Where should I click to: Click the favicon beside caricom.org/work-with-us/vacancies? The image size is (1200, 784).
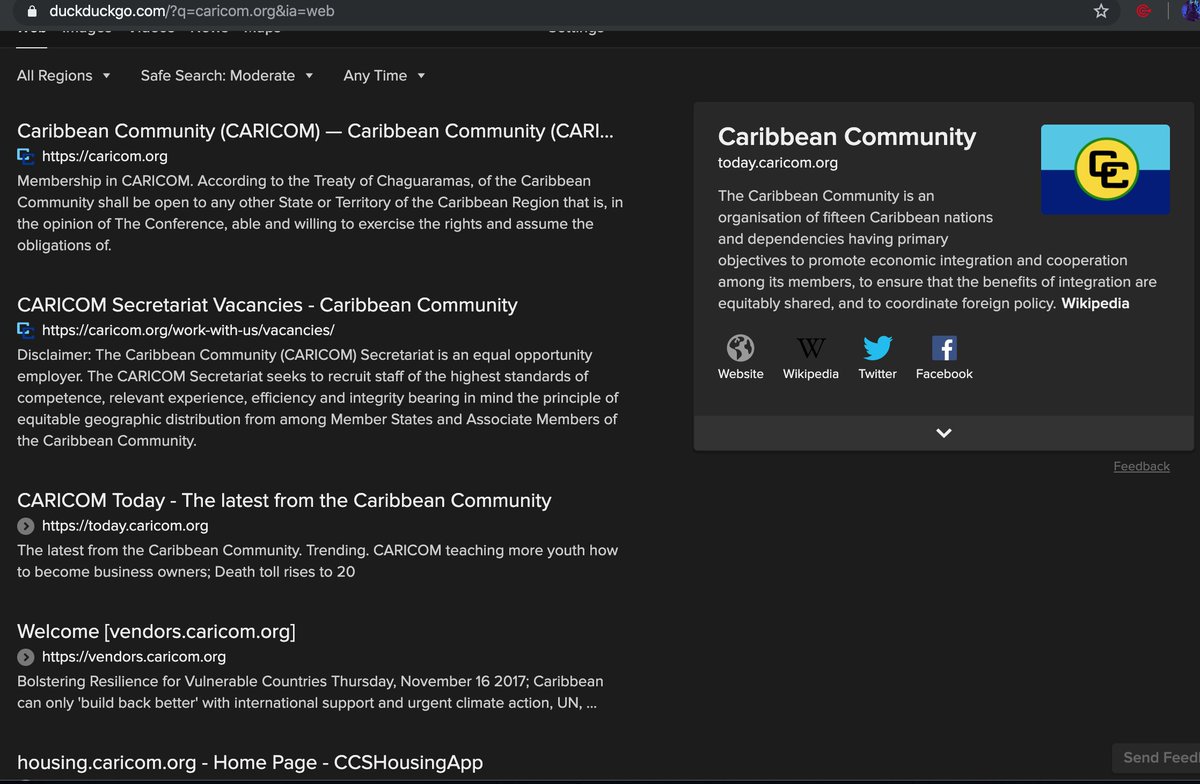point(26,330)
